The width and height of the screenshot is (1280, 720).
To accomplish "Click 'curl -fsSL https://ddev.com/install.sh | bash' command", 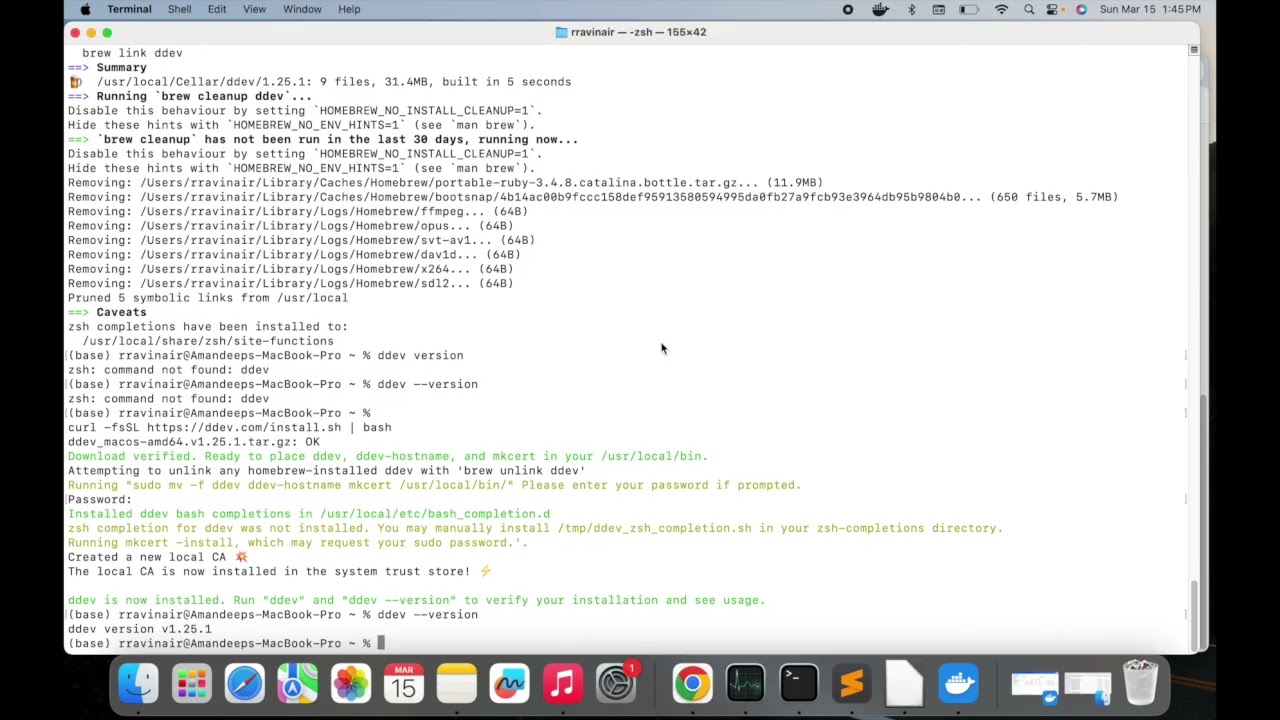I will 230,427.
